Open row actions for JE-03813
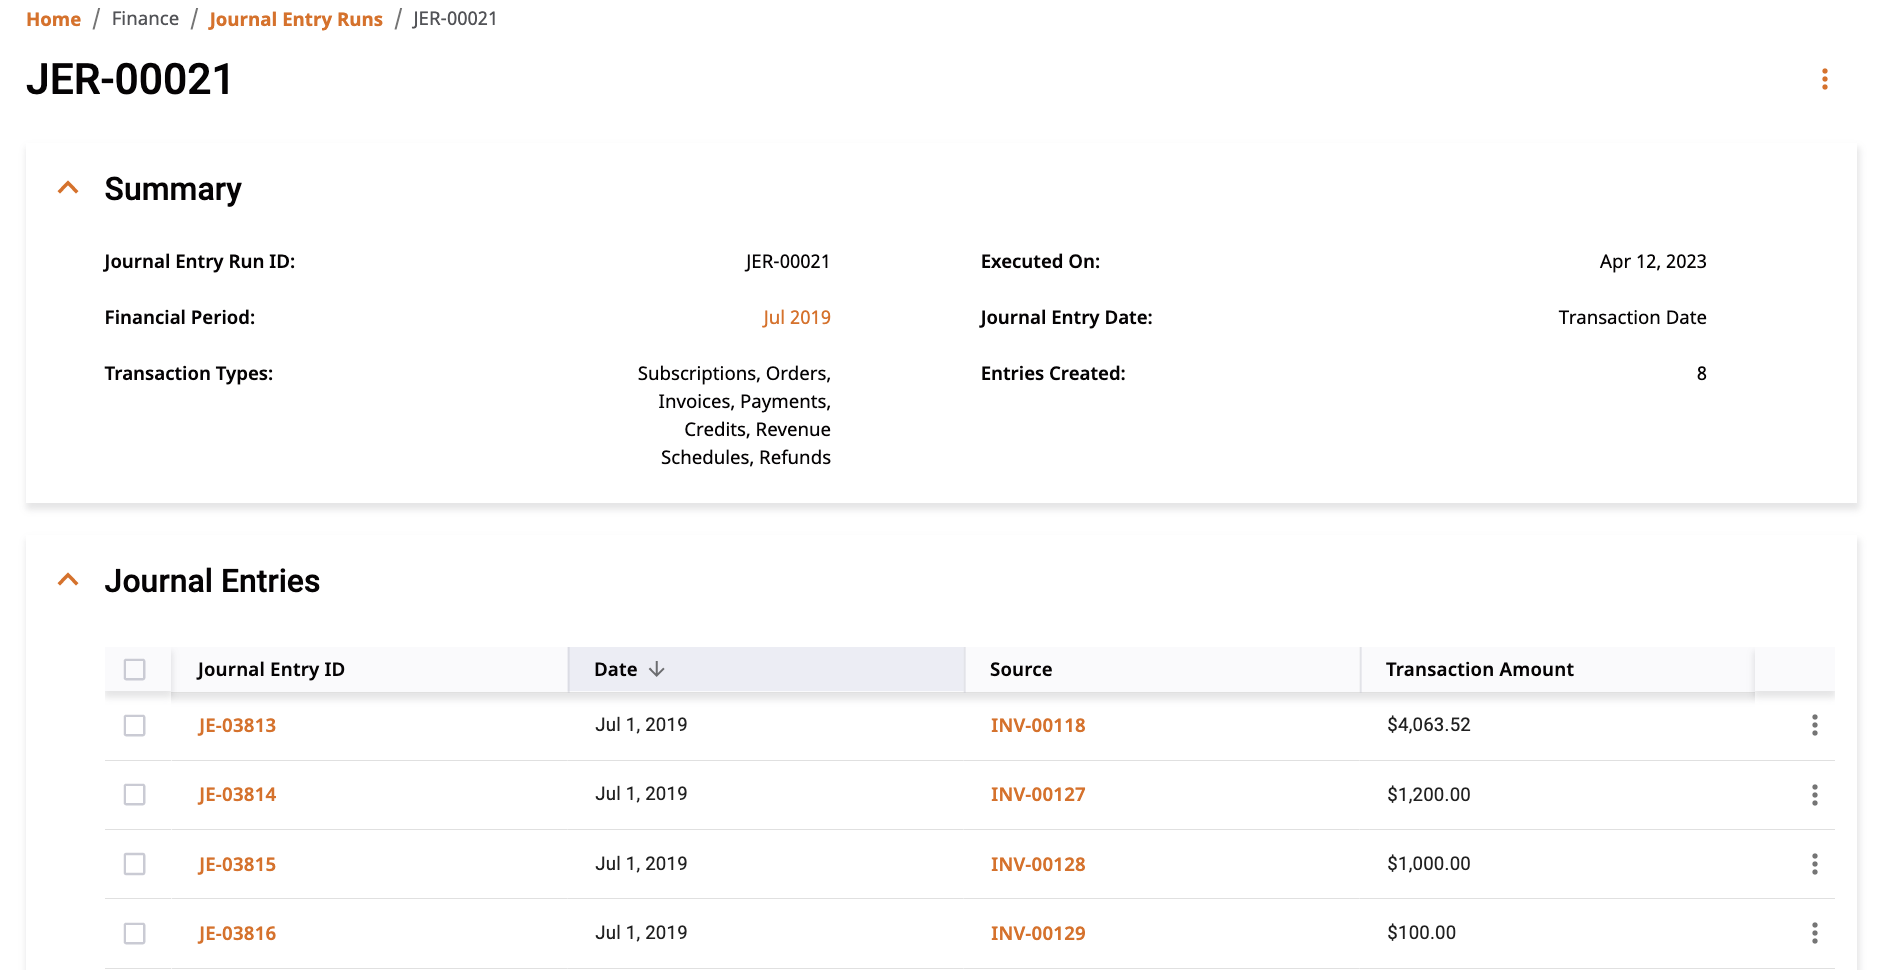1886x970 pixels. click(x=1814, y=725)
